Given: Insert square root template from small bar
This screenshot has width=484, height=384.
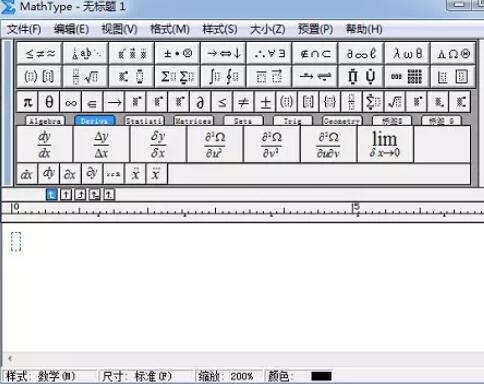Looking at the screenshot, I should [x=395, y=102].
